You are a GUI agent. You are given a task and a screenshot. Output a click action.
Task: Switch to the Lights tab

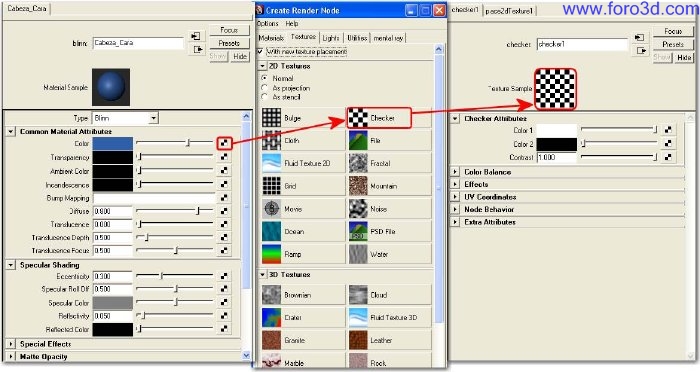coord(331,38)
